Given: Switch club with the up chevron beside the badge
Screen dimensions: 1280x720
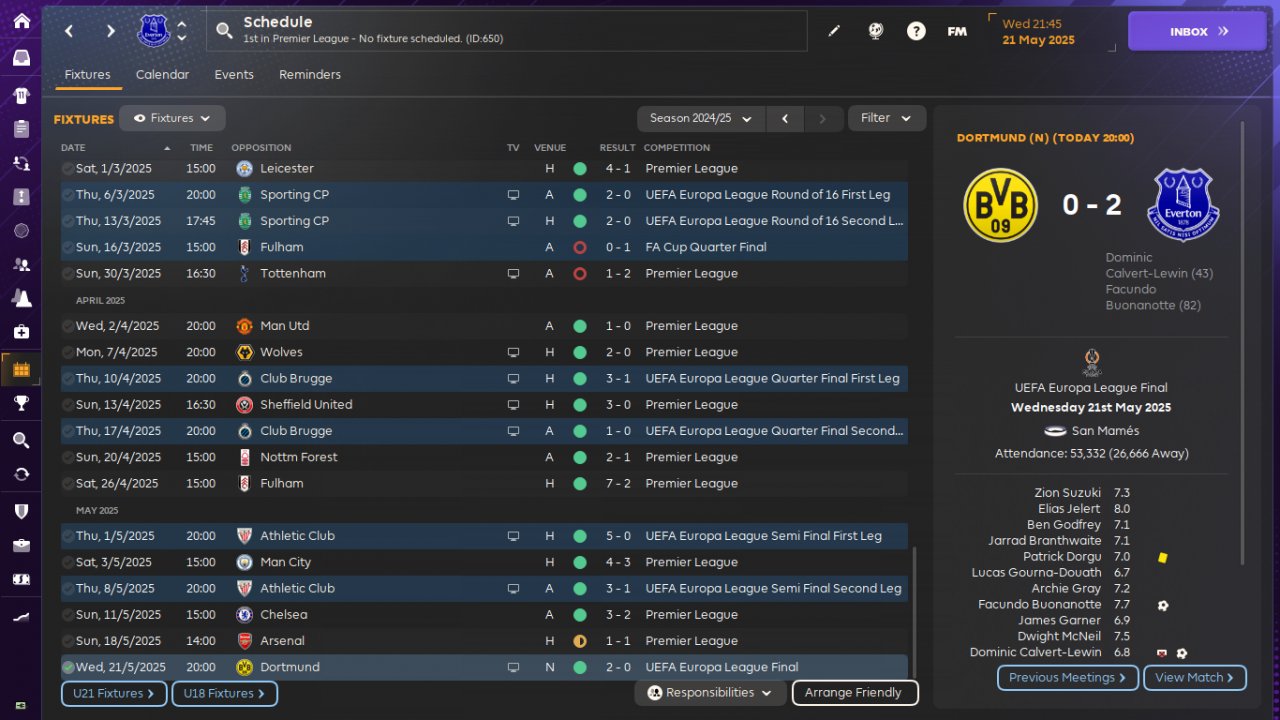Looking at the screenshot, I should click(181, 24).
